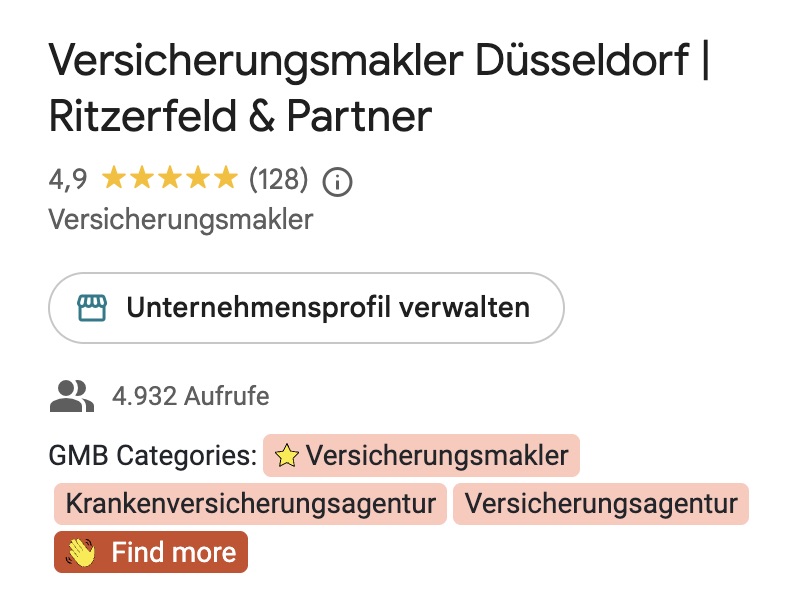Click the middle (third) rating star
804x600 pixels.
coord(170,178)
